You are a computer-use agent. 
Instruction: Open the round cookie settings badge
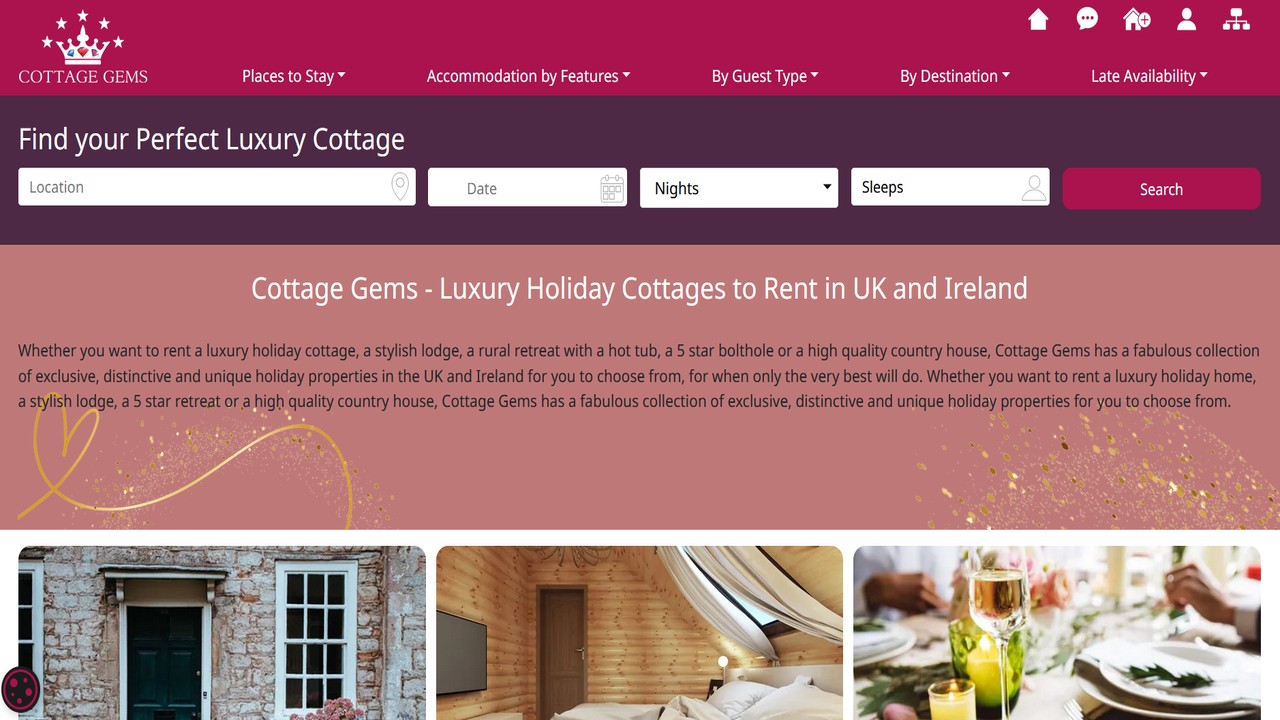[x=20, y=688]
